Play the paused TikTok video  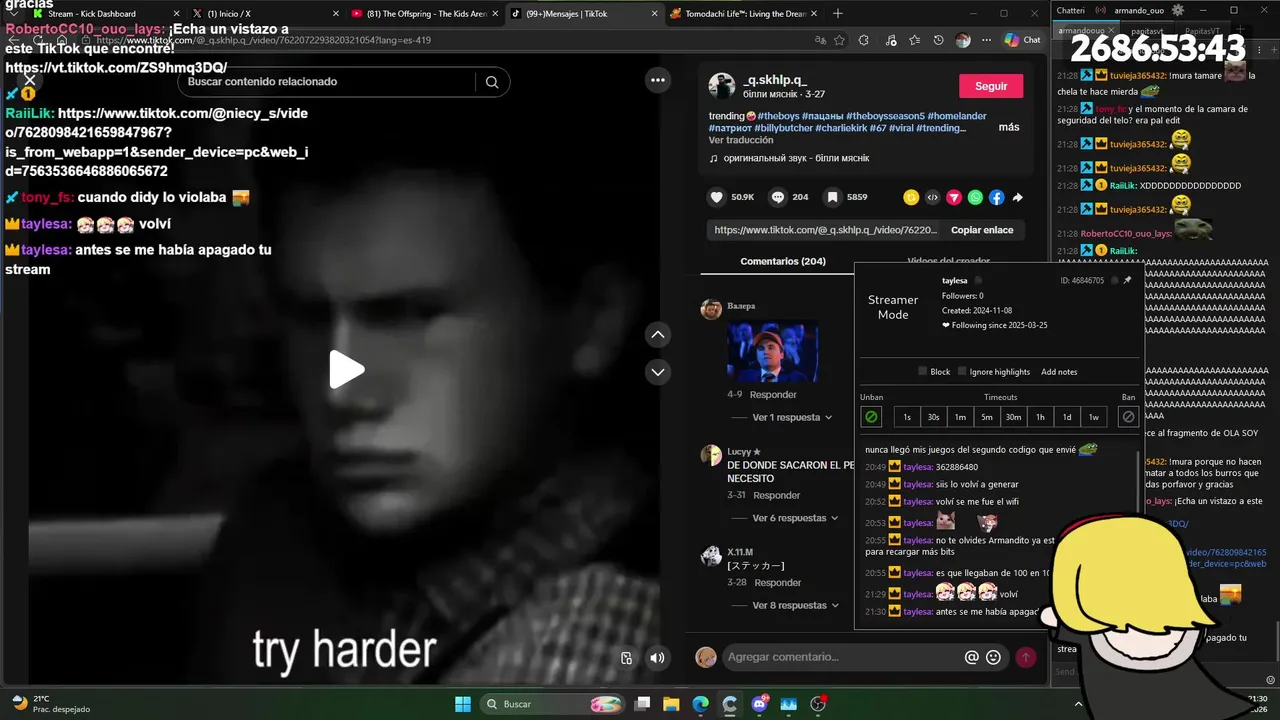pos(347,369)
